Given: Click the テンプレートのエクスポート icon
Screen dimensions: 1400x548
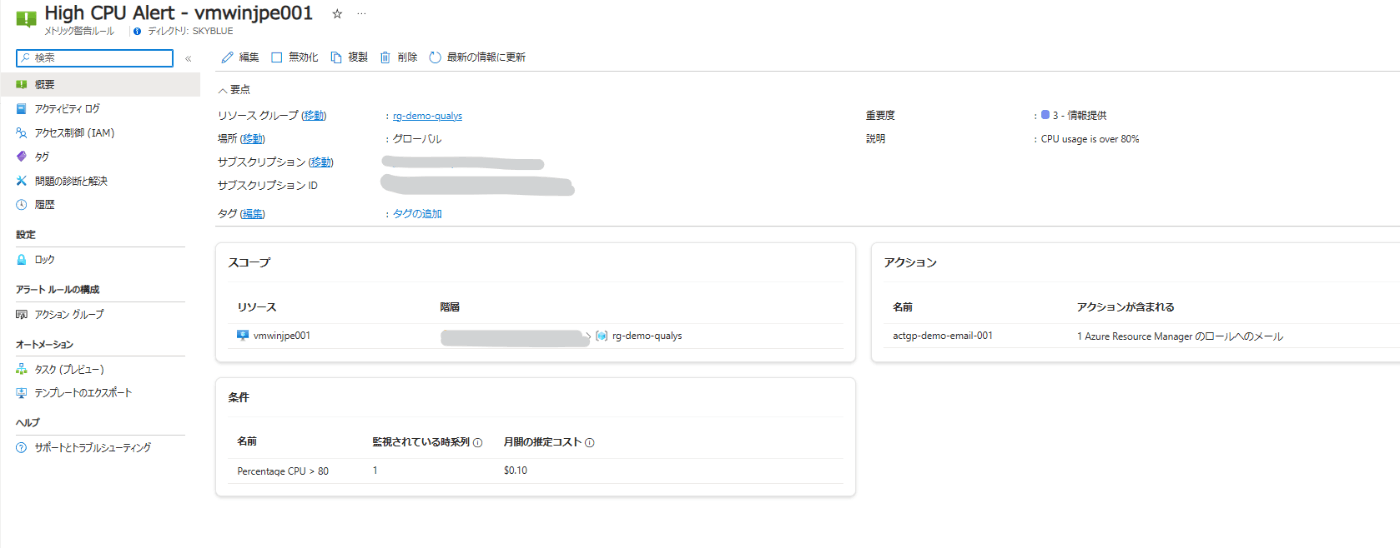Looking at the screenshot, I should (x=22, y=393).
